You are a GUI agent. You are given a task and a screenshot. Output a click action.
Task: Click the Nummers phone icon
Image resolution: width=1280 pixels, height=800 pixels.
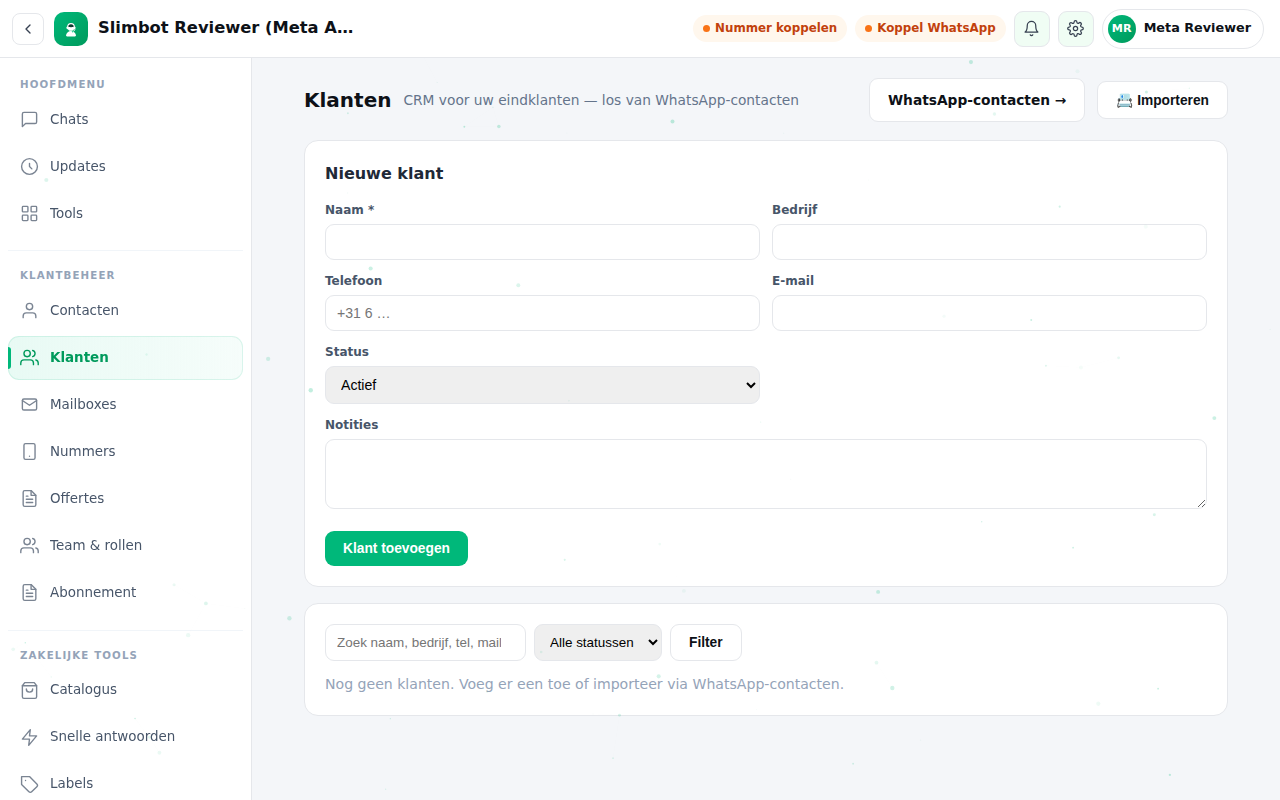30,451
